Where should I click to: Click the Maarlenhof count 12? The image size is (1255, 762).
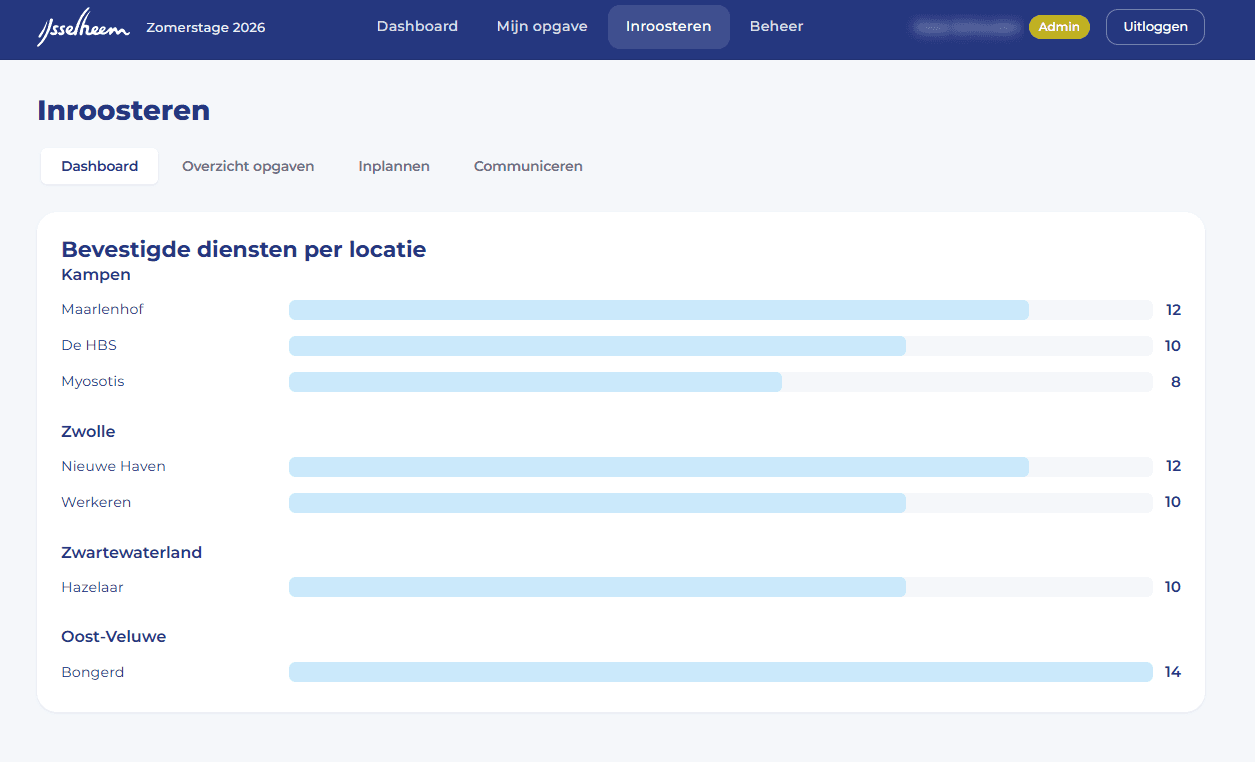pos(1173,310)
